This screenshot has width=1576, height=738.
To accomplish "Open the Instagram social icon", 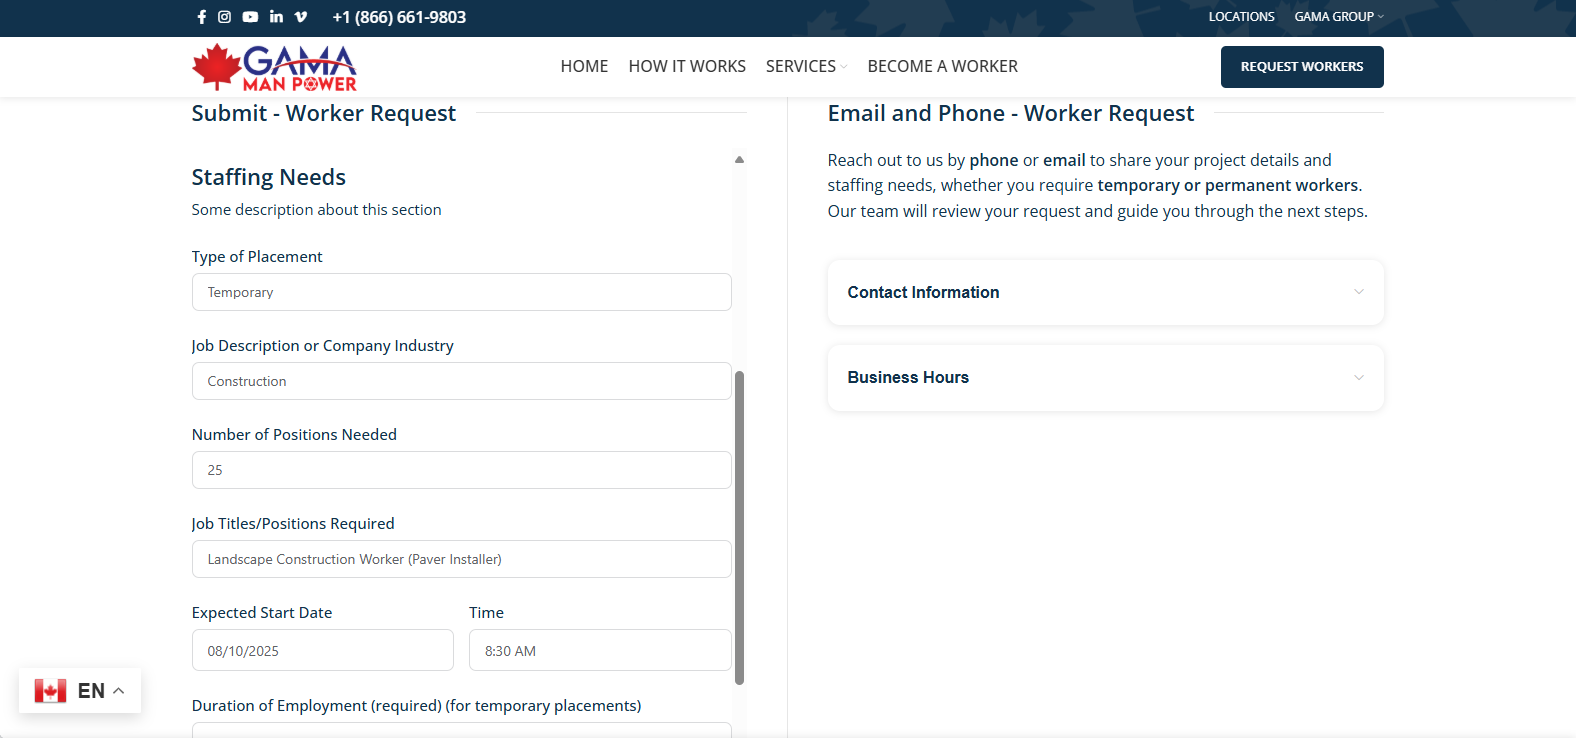I will pos(225,17).
